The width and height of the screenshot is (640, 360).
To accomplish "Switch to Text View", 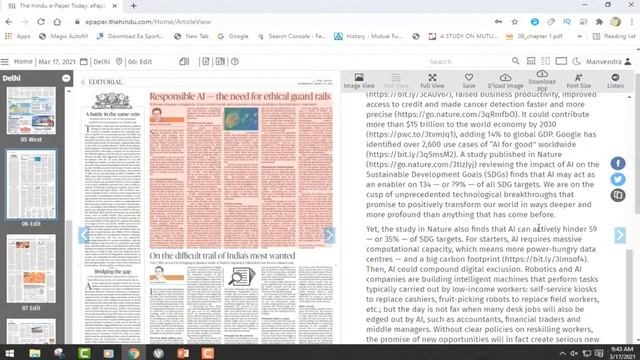I will point(396,81).
